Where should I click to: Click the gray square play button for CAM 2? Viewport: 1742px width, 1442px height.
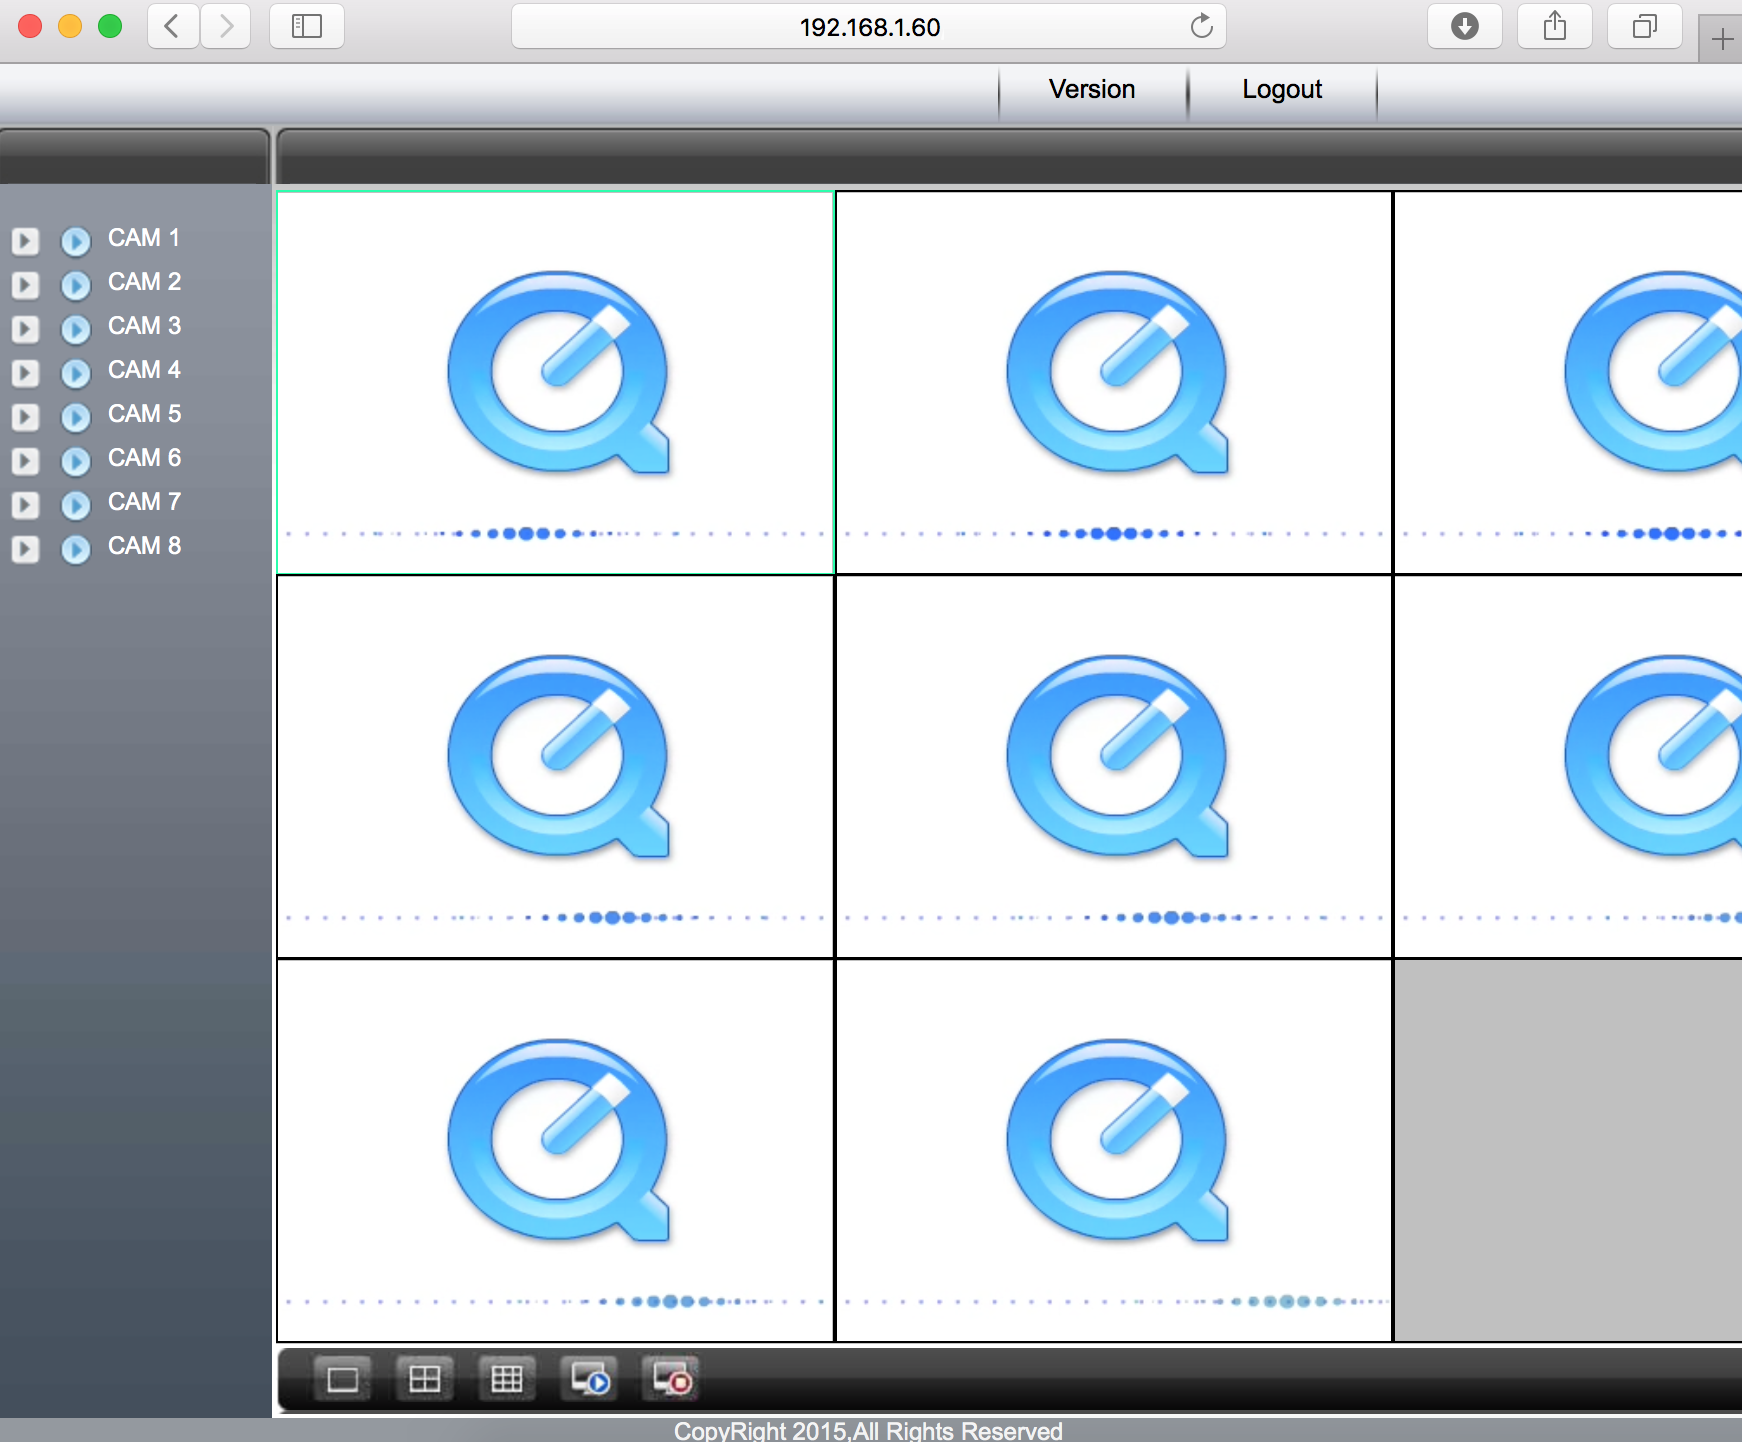tap(25, 285)
